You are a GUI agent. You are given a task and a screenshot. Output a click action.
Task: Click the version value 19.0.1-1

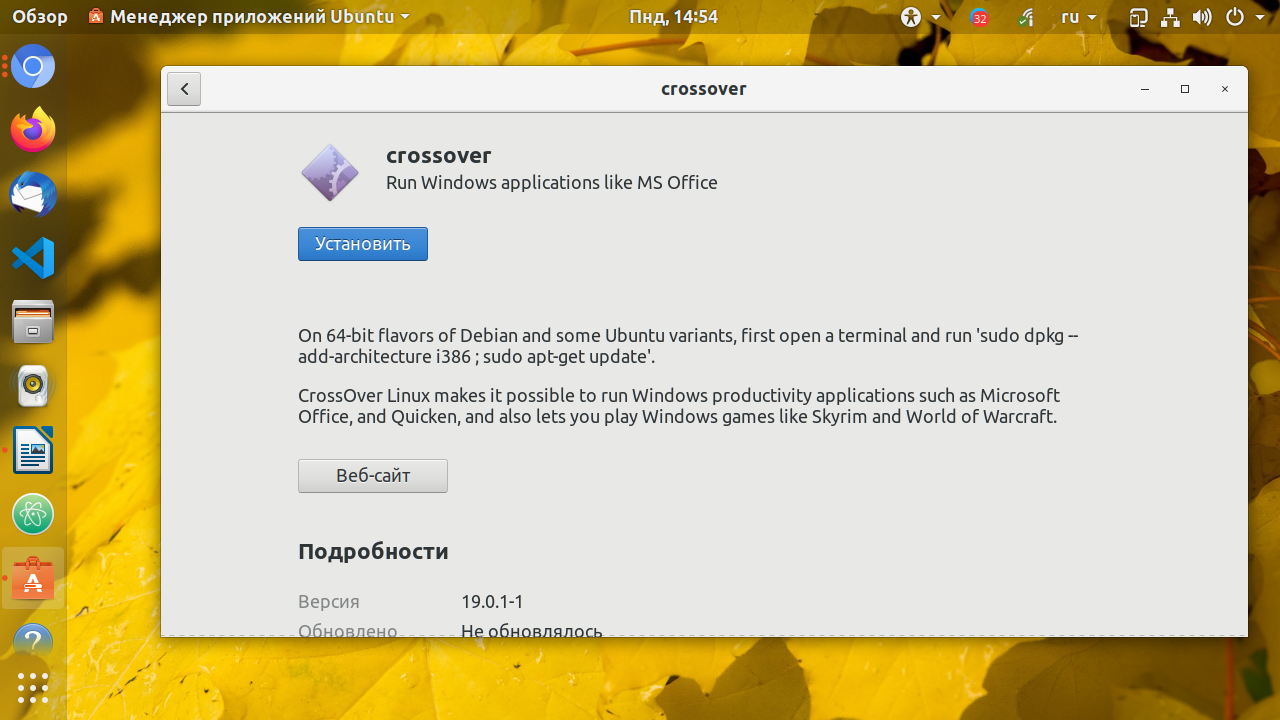tap(492, 602)
